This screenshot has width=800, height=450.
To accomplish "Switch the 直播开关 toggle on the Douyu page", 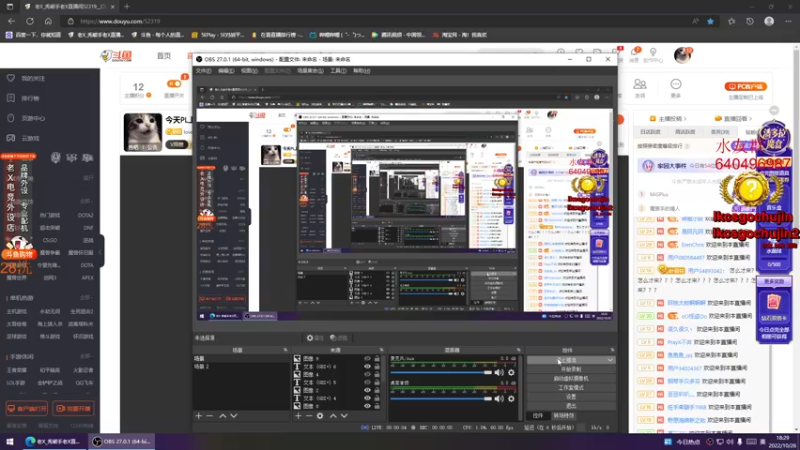I will [174, 84].
